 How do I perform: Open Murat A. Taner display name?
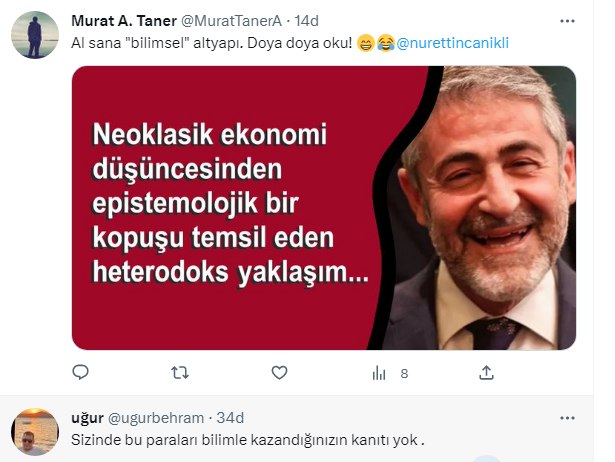(124, 21)
